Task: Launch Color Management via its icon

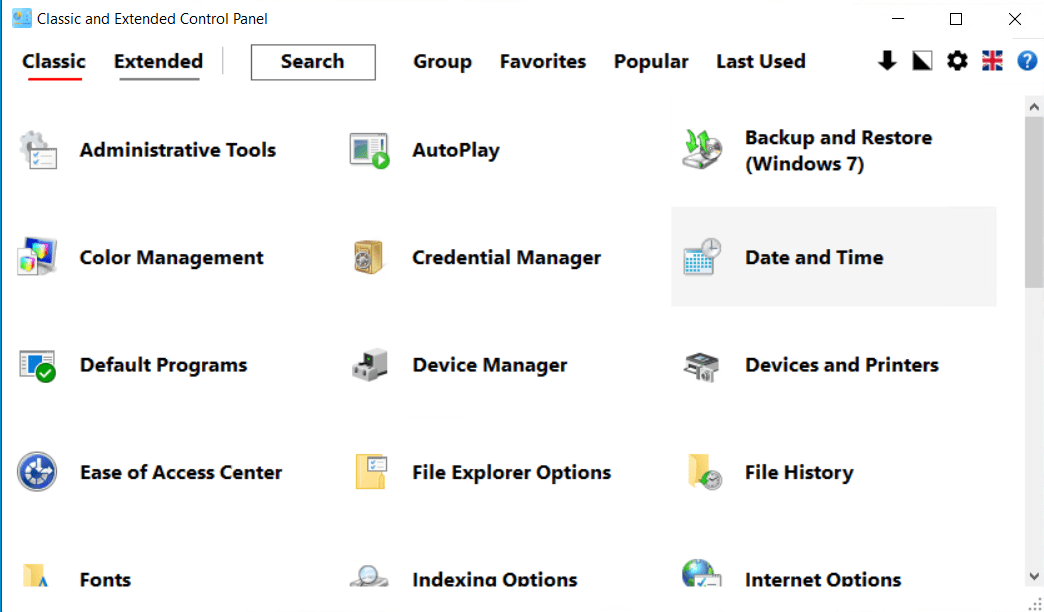Action: 38,258
